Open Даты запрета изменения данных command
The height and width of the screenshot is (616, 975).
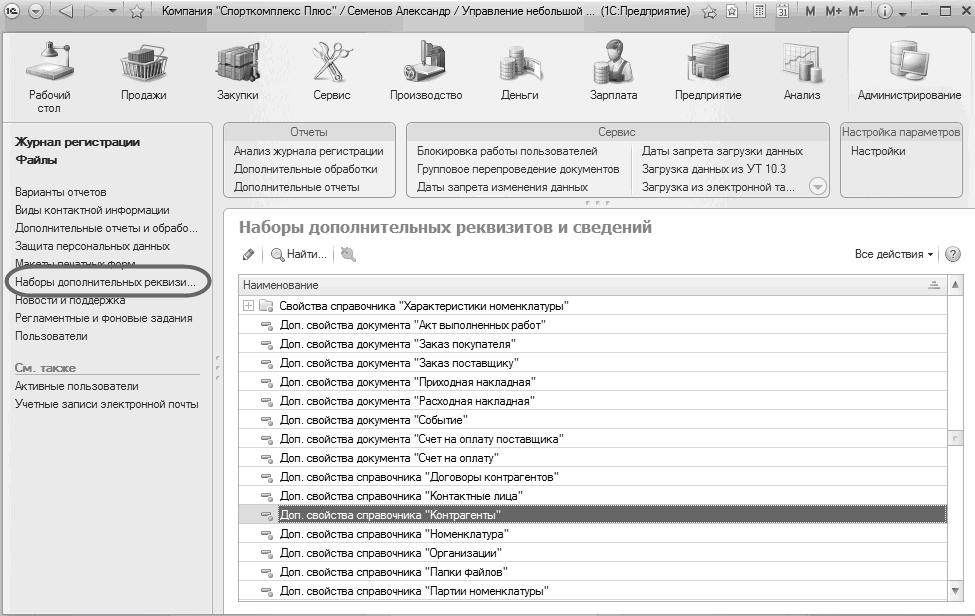(502, 187)
